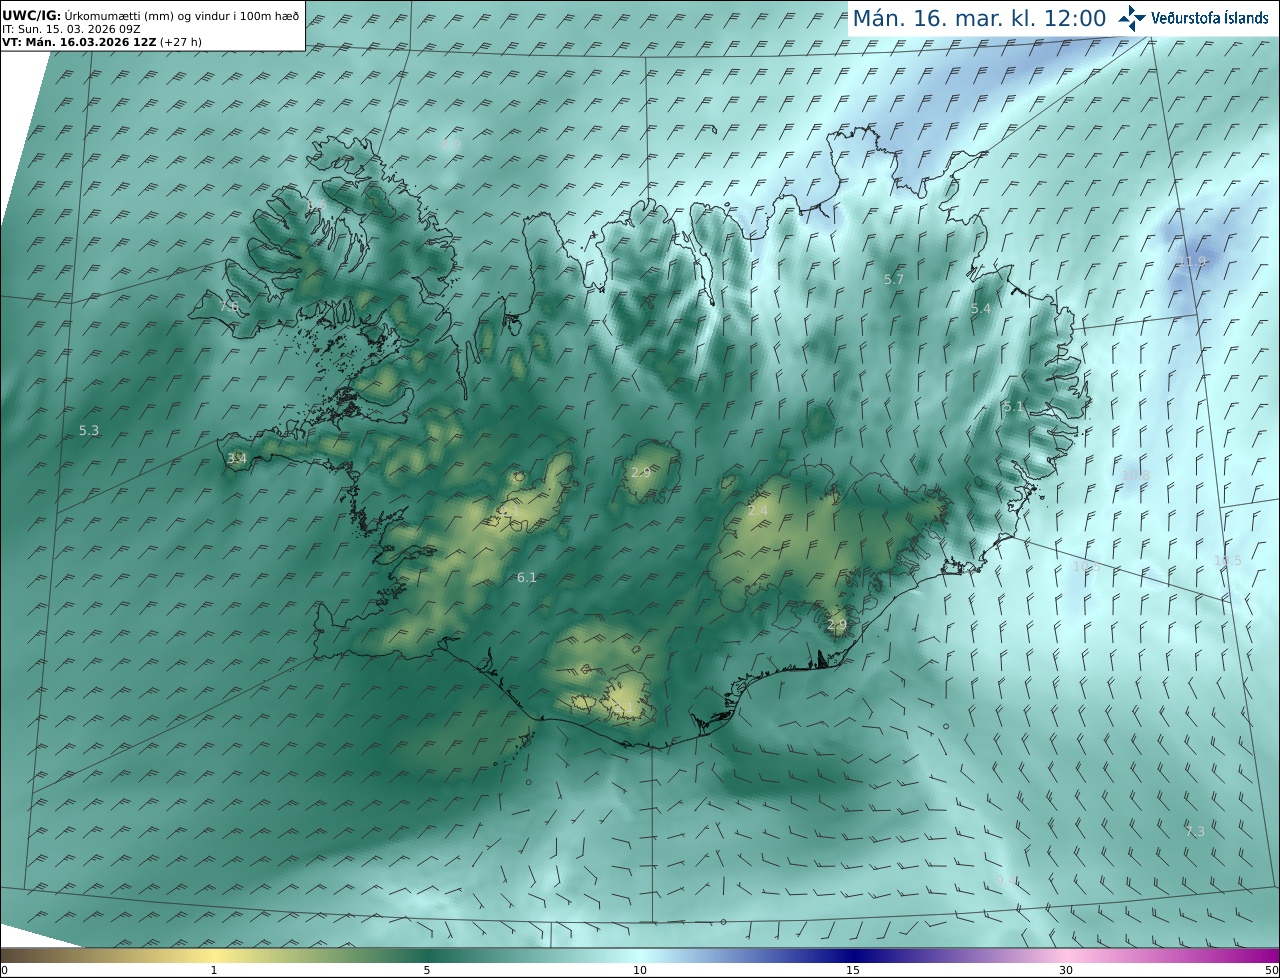Click the Veðurstofa Íslands logo
Screen dimensions: 1280x978
click(1193, 18)
